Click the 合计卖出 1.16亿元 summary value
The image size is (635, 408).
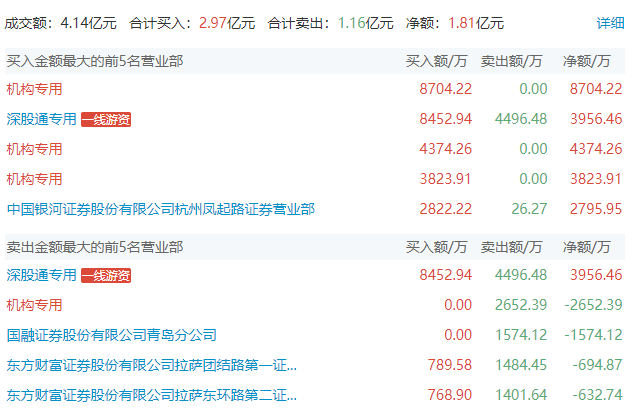click(365, 23)
